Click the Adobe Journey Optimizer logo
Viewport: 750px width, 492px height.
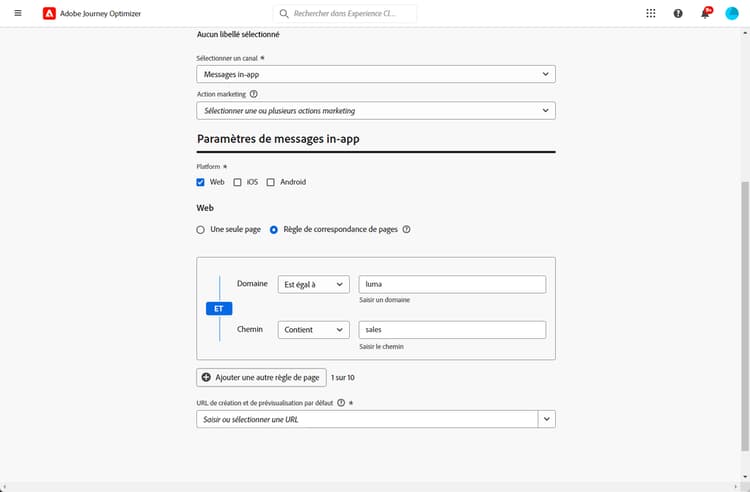coord(50,14)
